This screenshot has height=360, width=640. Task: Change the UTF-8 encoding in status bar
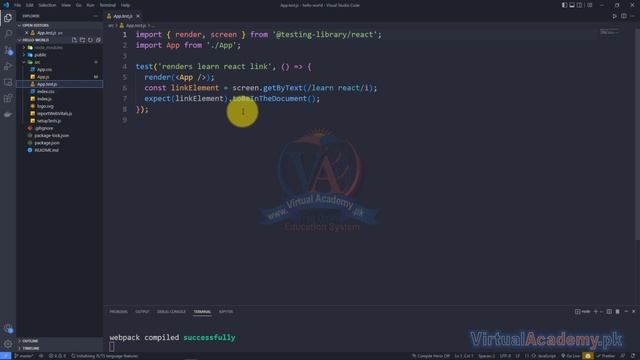click(x=505, y=356)
